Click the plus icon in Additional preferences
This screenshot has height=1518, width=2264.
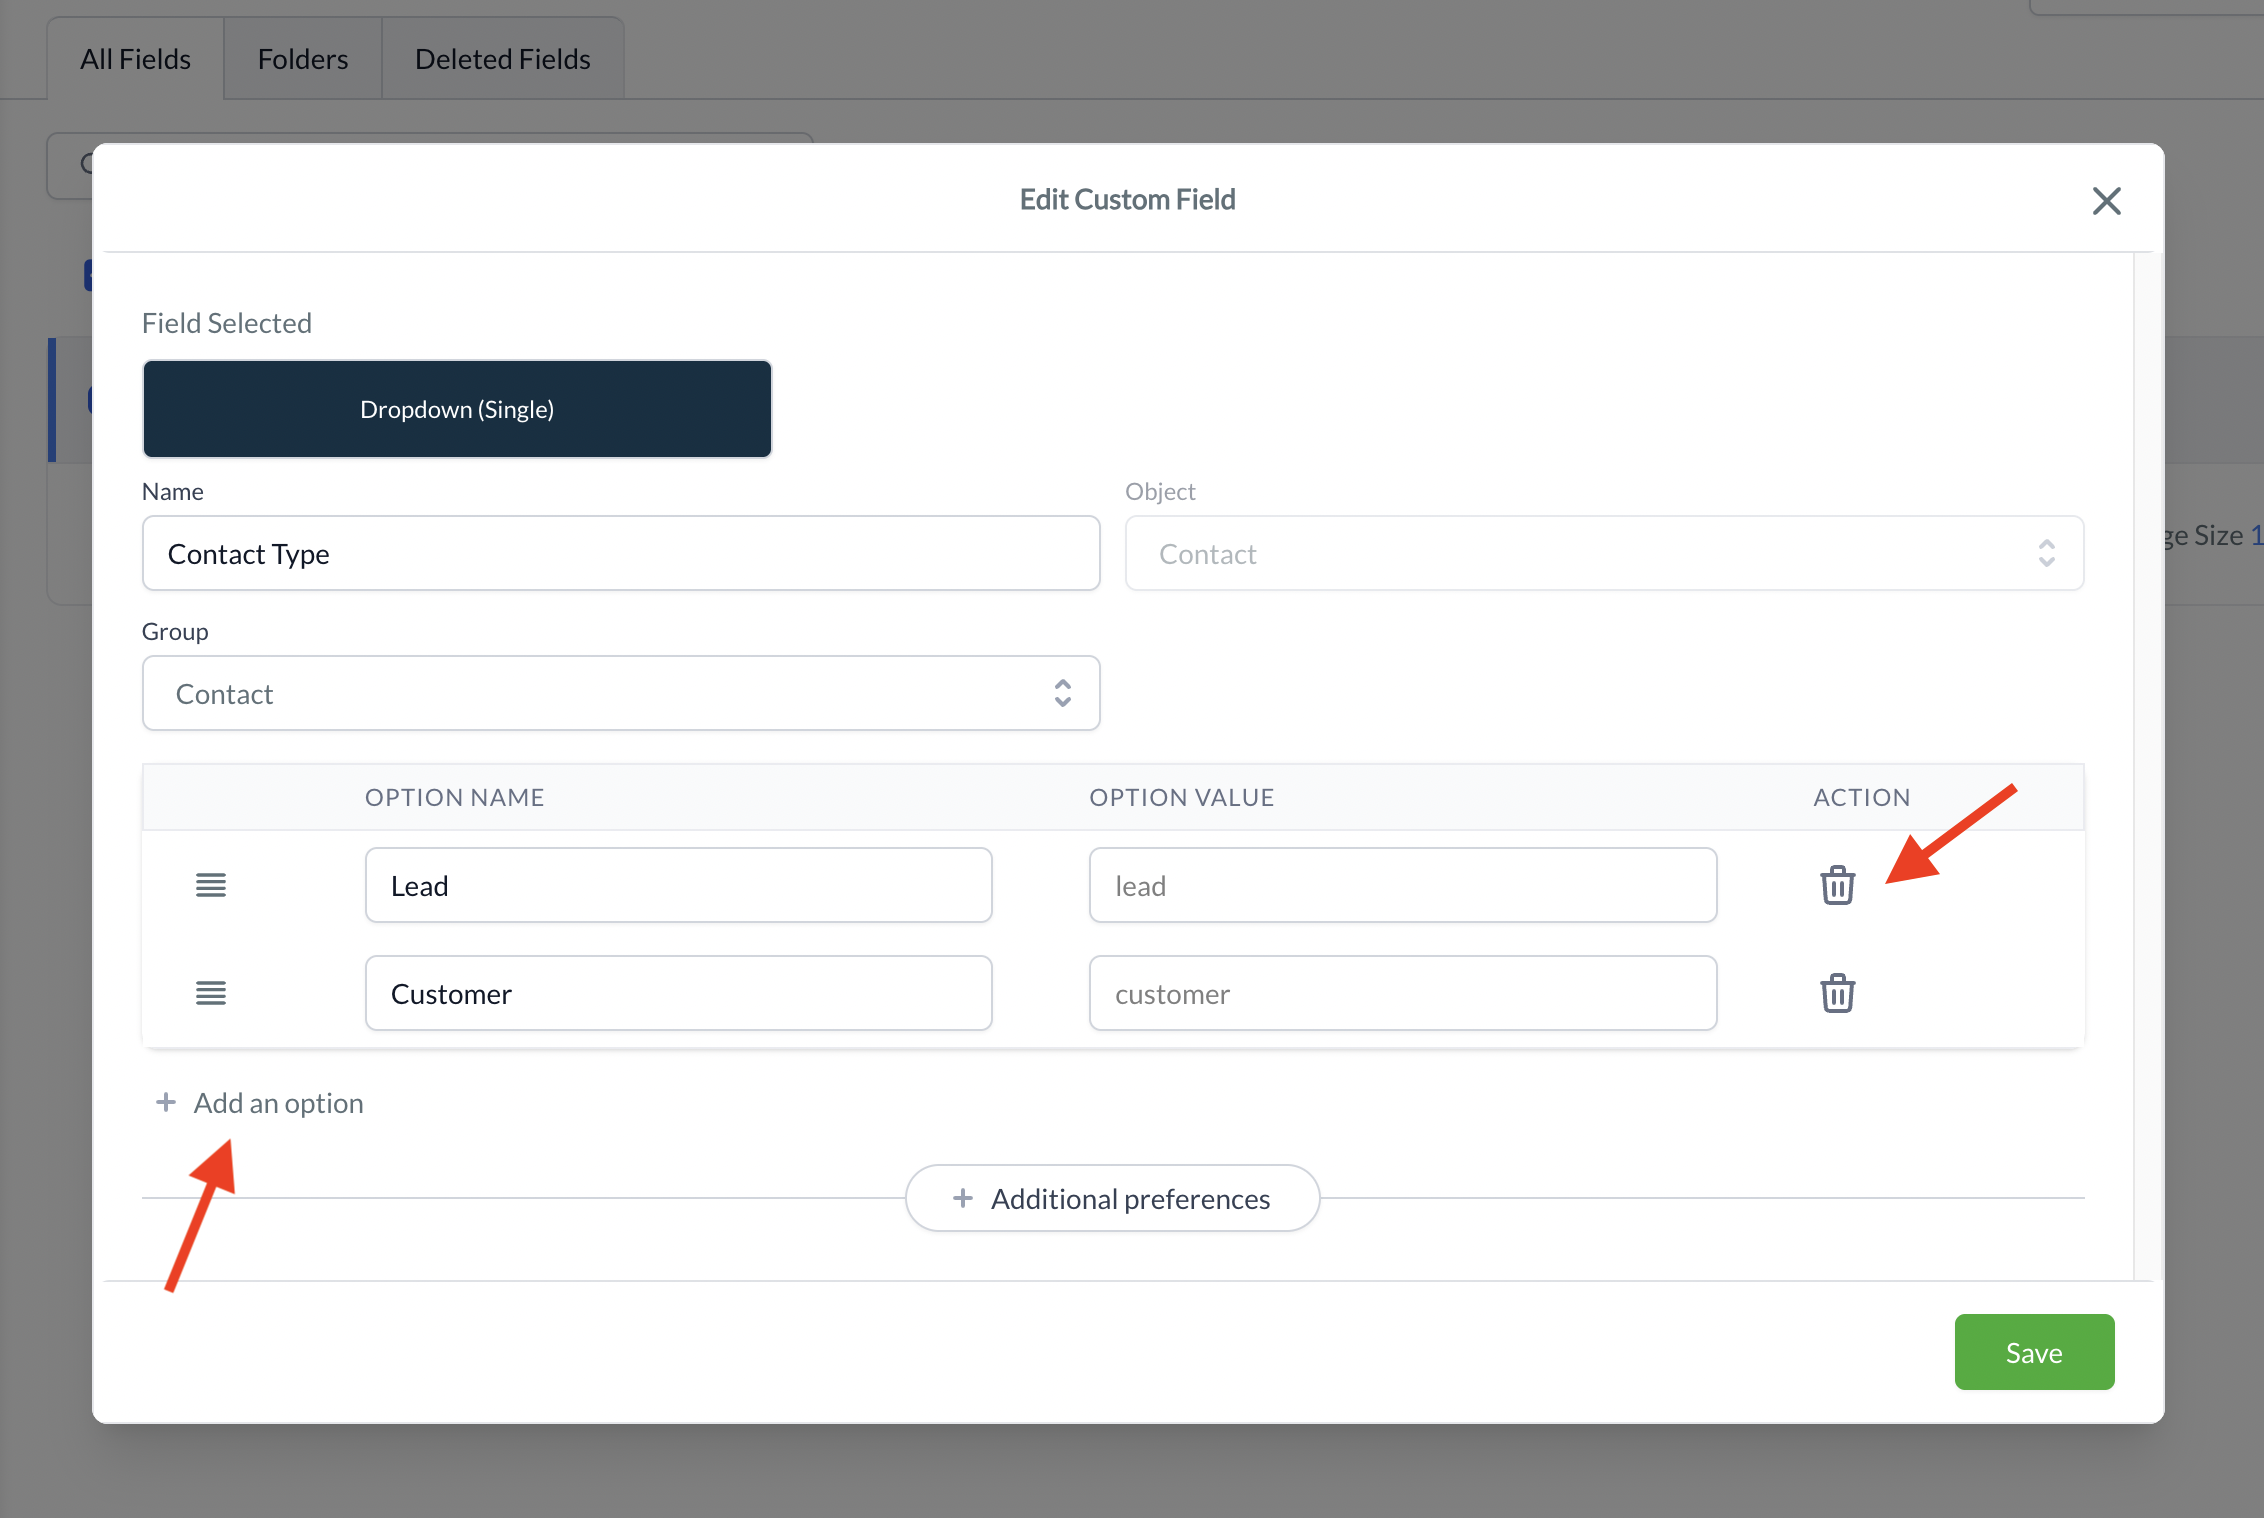click(962, 1198)
